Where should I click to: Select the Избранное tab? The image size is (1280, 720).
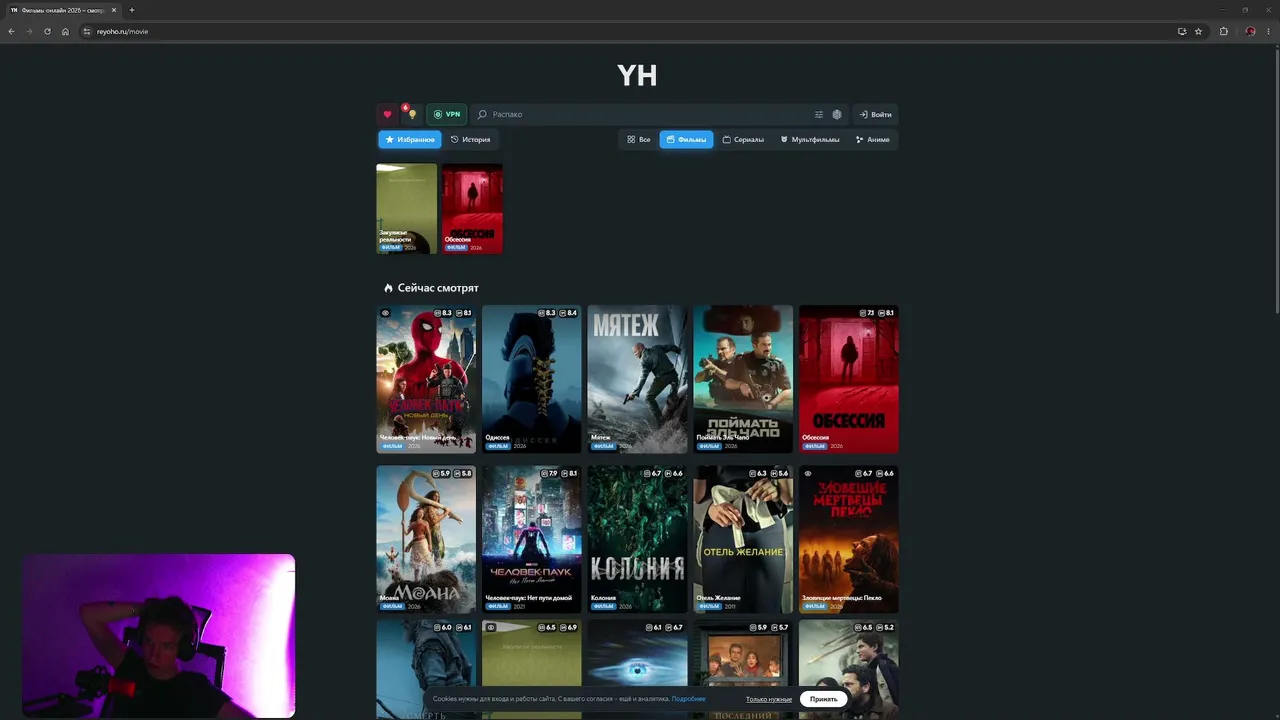410,140
